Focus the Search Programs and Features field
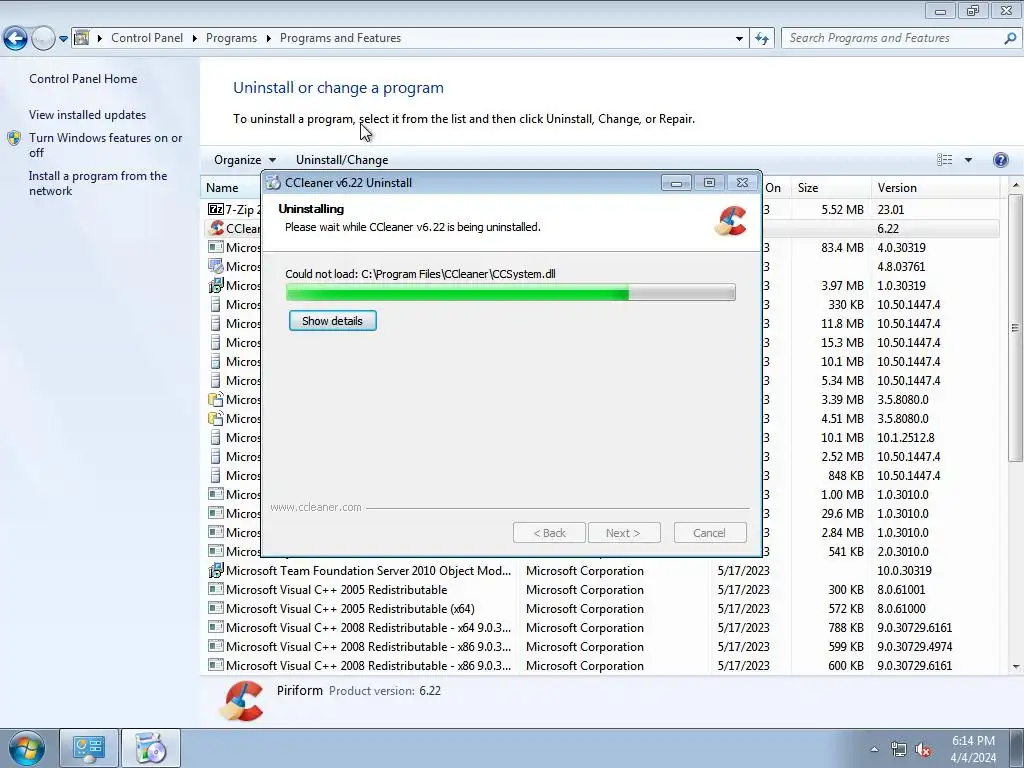Image resolution: width=1024 pixels, height=768 pixels. point(893,38)
